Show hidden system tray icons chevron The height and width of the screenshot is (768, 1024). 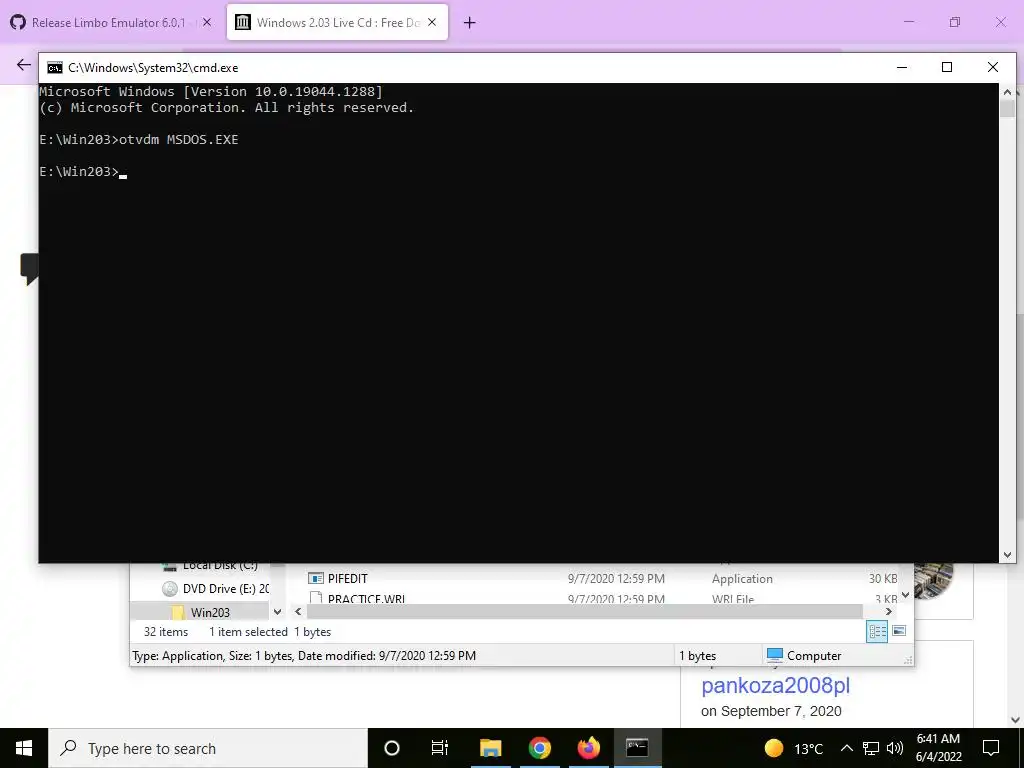pos(846,748)
